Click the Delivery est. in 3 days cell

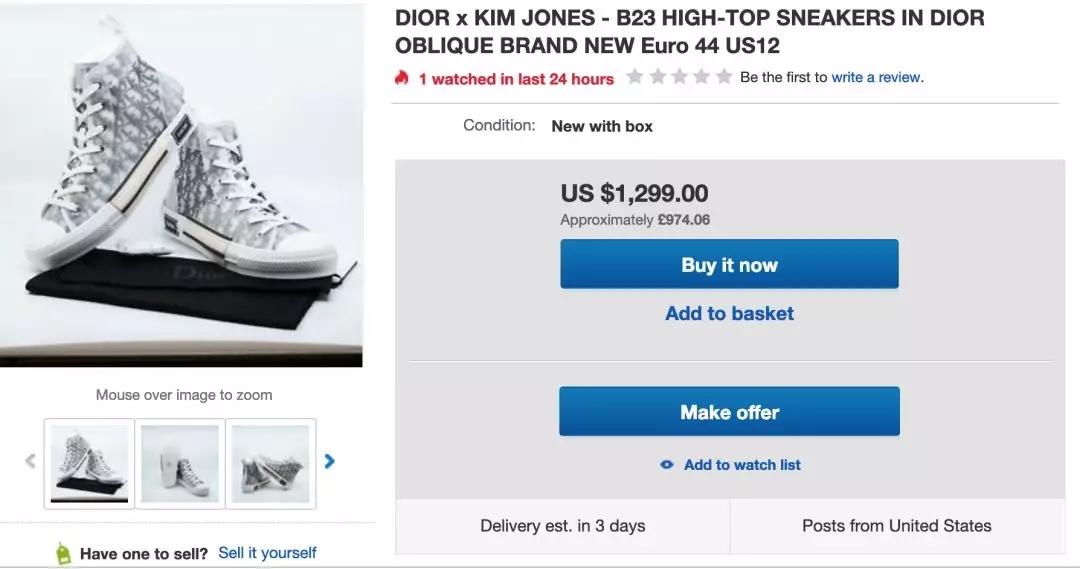(x=562, y=526)
